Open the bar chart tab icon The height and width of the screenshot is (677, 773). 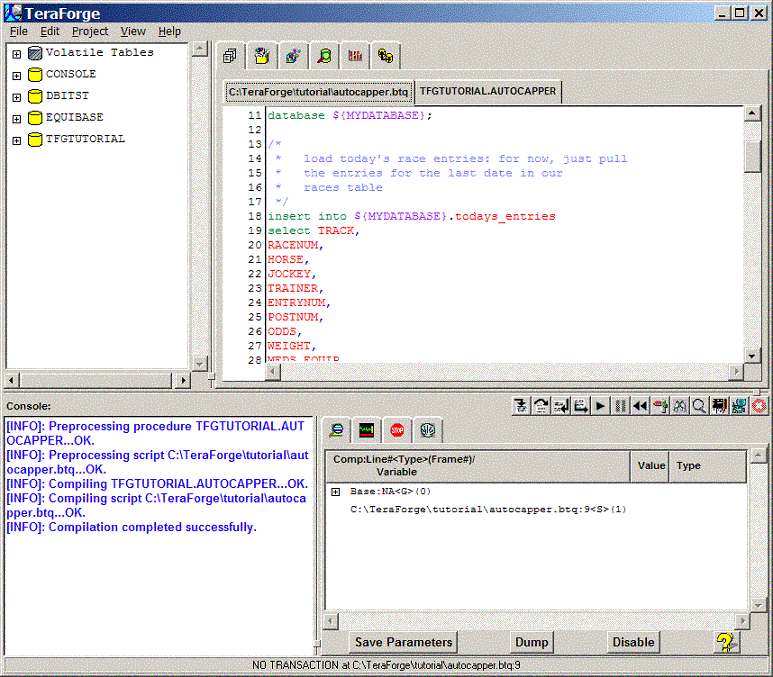click(355, 56)
